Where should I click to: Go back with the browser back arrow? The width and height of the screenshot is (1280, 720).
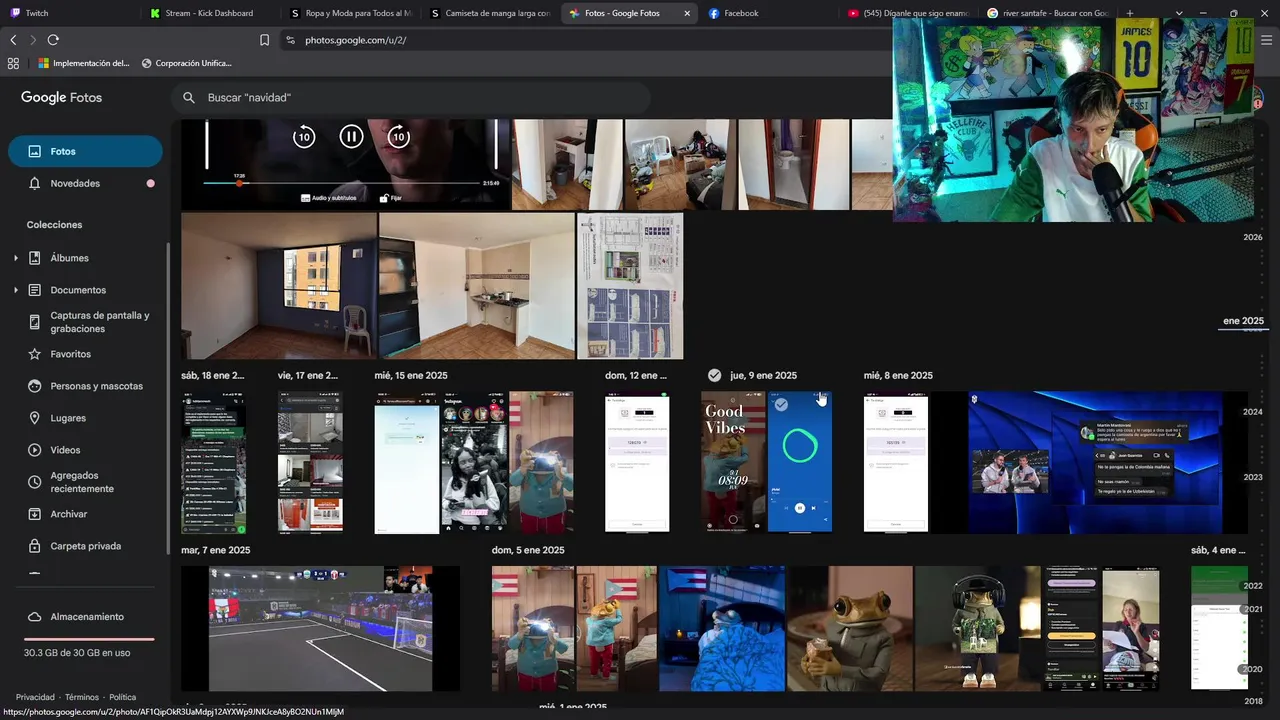13,40
